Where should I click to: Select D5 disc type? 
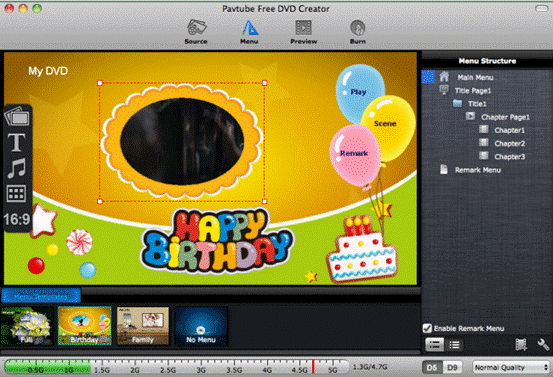point(432,367)
